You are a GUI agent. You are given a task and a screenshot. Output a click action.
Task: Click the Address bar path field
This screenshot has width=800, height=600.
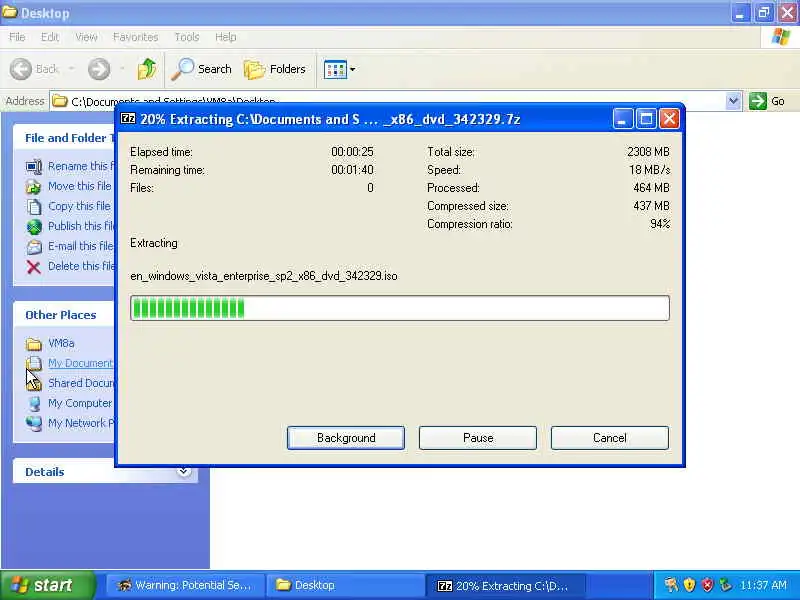click(388, 101)
